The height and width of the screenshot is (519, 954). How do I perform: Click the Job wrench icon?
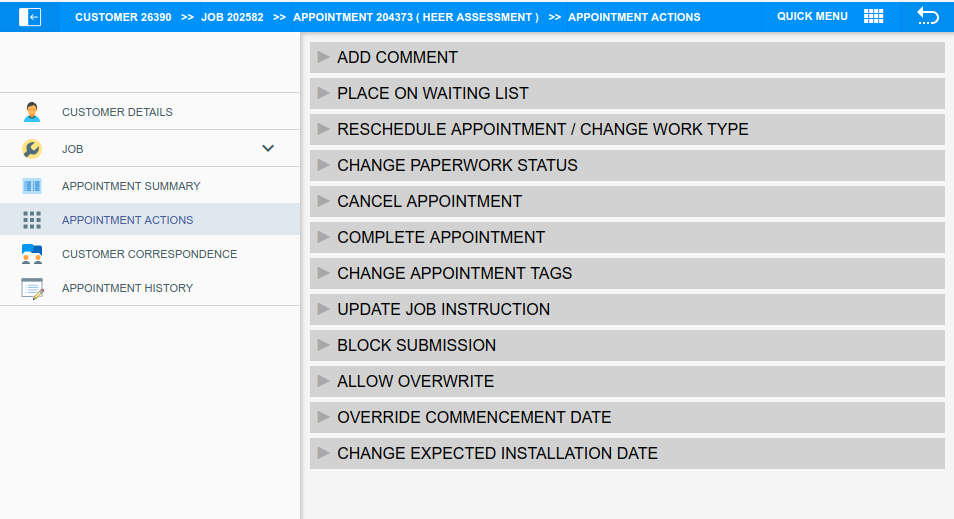[32, 149]
